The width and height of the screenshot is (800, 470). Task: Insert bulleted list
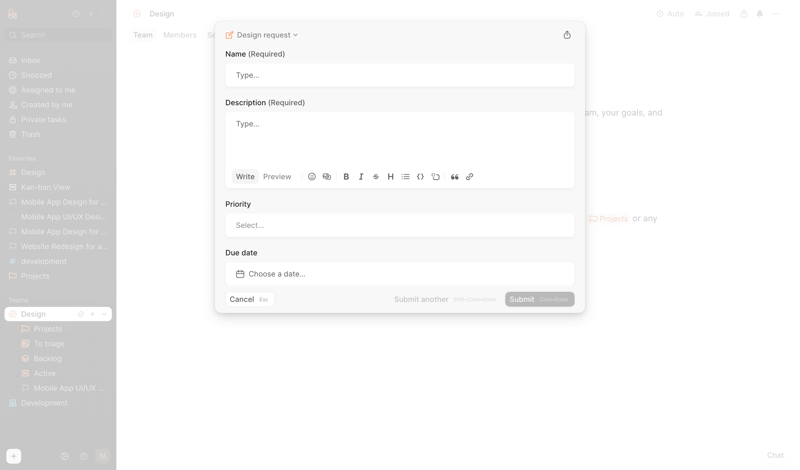[x=405, y=177]
